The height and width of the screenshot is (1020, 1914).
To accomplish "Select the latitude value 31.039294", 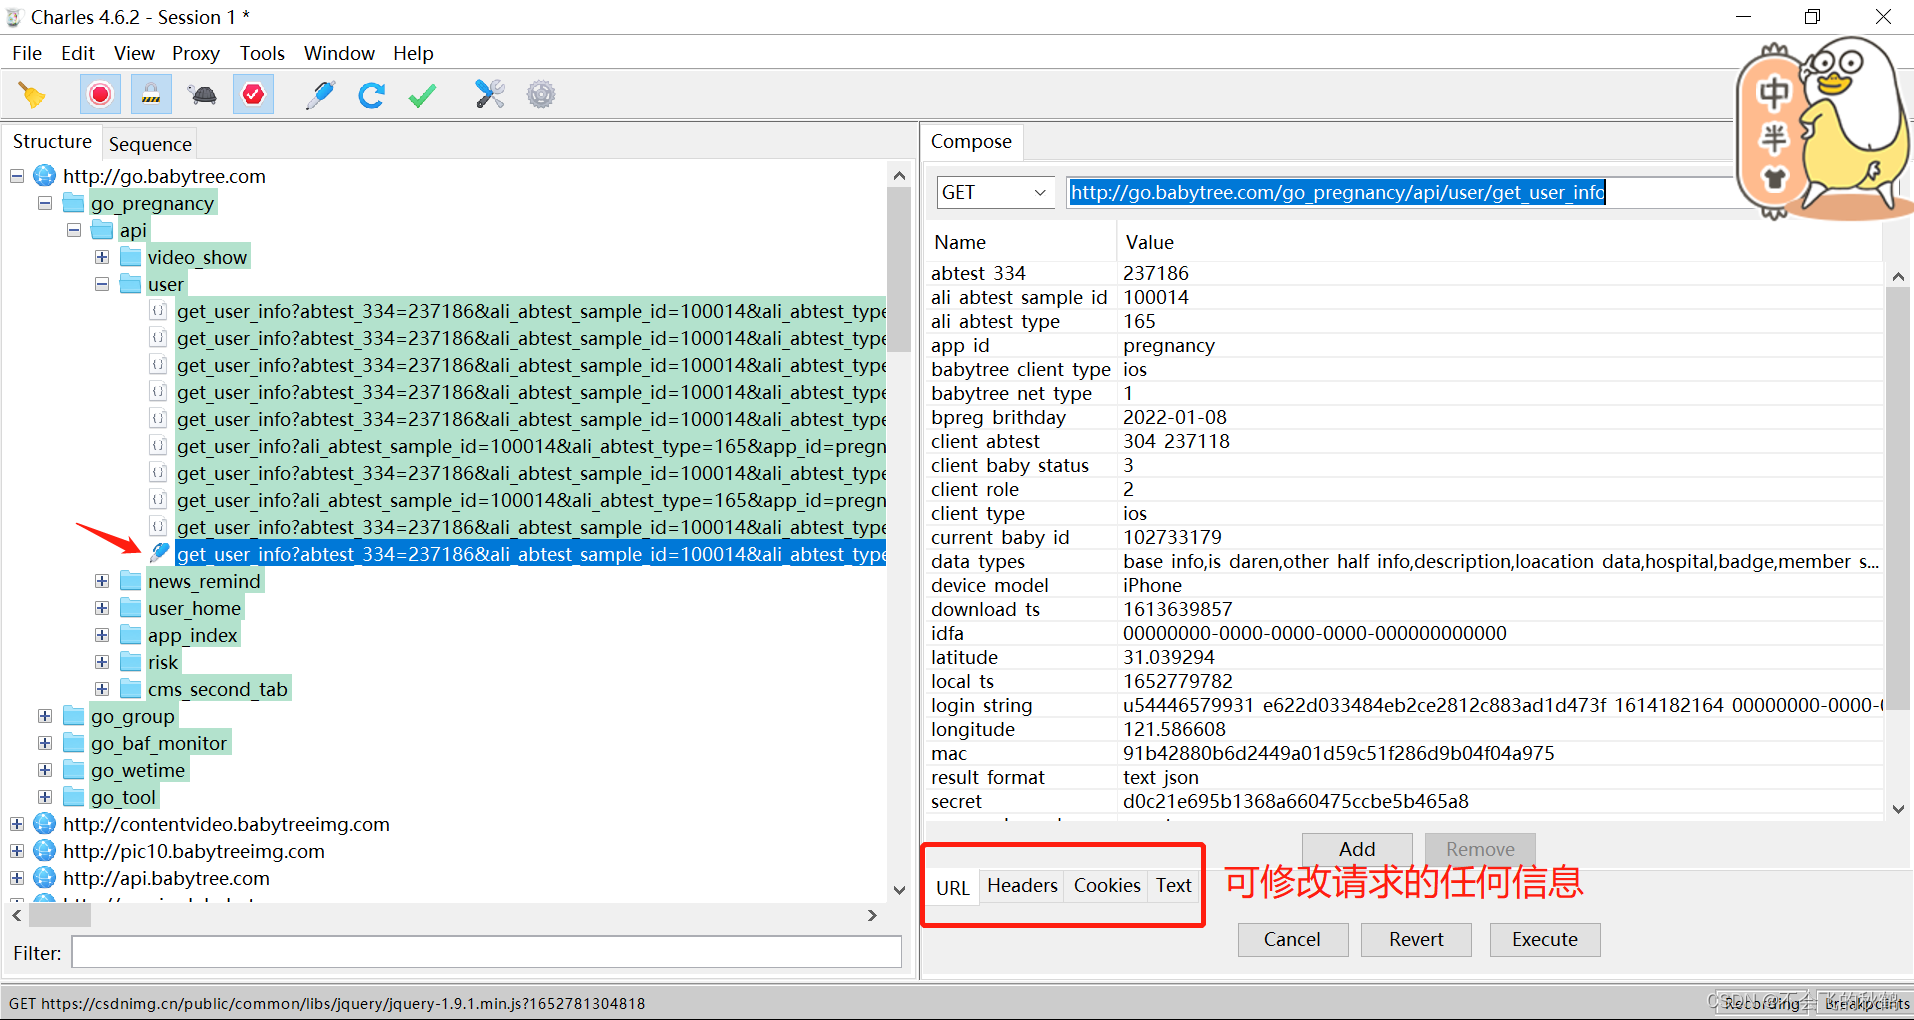I will (1168, 657).
